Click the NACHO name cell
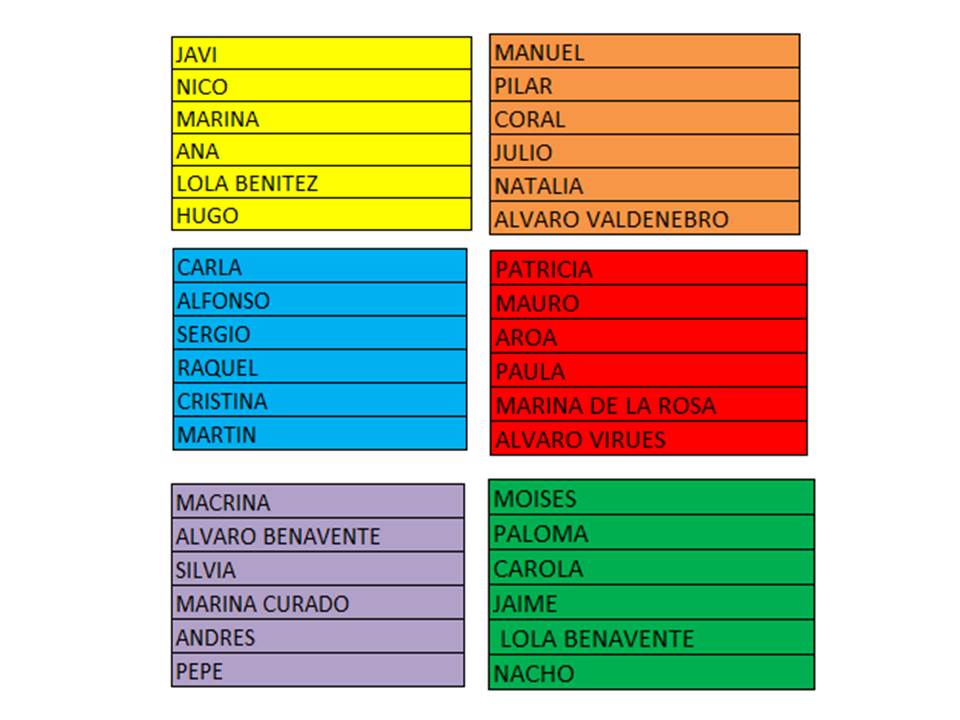Screen dimensions: 960x720 [x=651, y=673]
